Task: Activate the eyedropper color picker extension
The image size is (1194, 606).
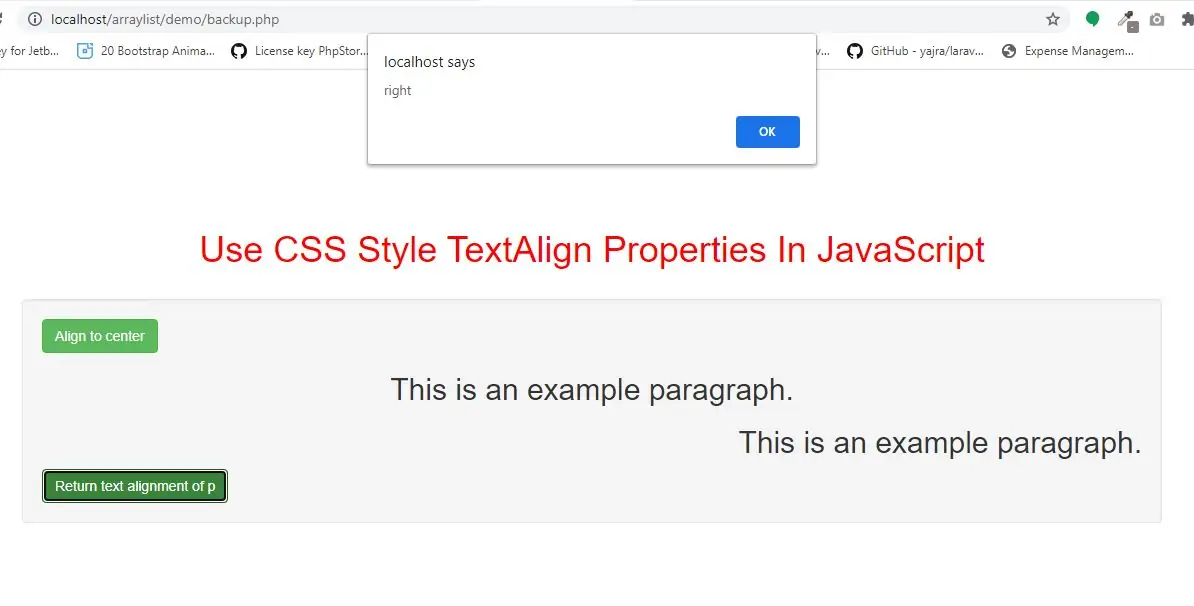Action: (1127, 21)
